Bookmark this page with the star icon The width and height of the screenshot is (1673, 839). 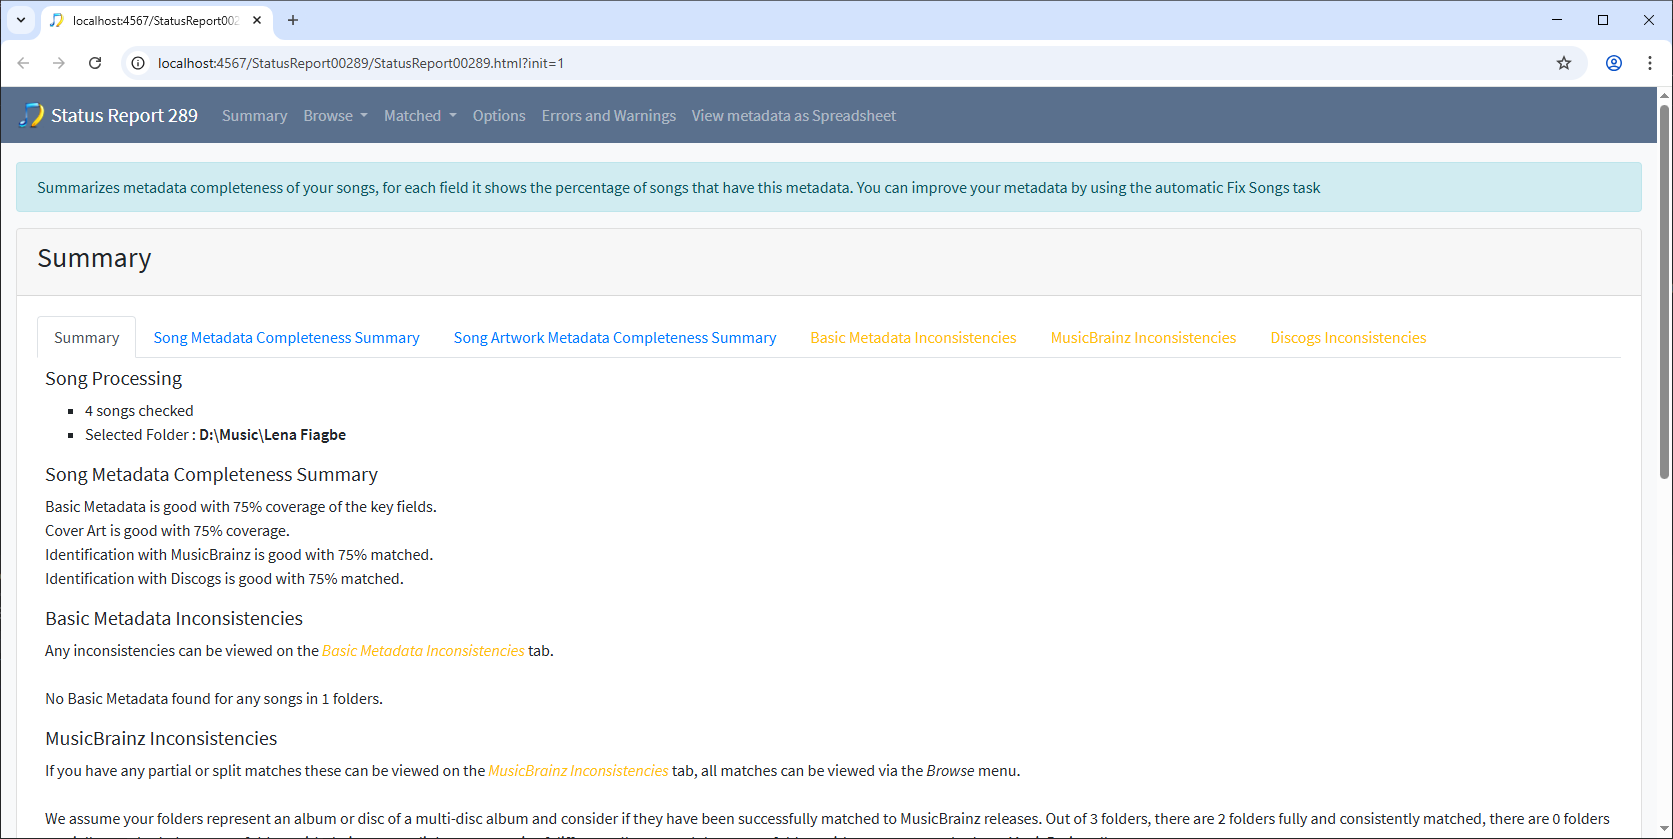(x=1564, y=63)
